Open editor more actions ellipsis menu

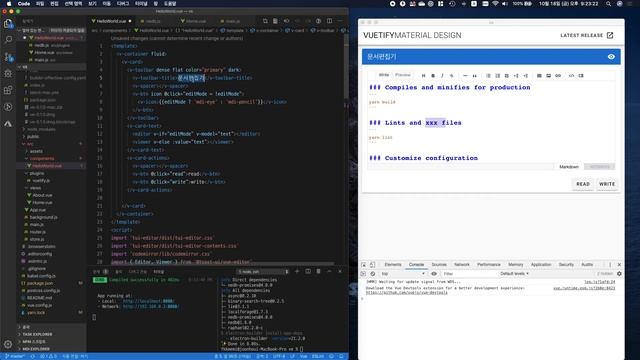340,21
